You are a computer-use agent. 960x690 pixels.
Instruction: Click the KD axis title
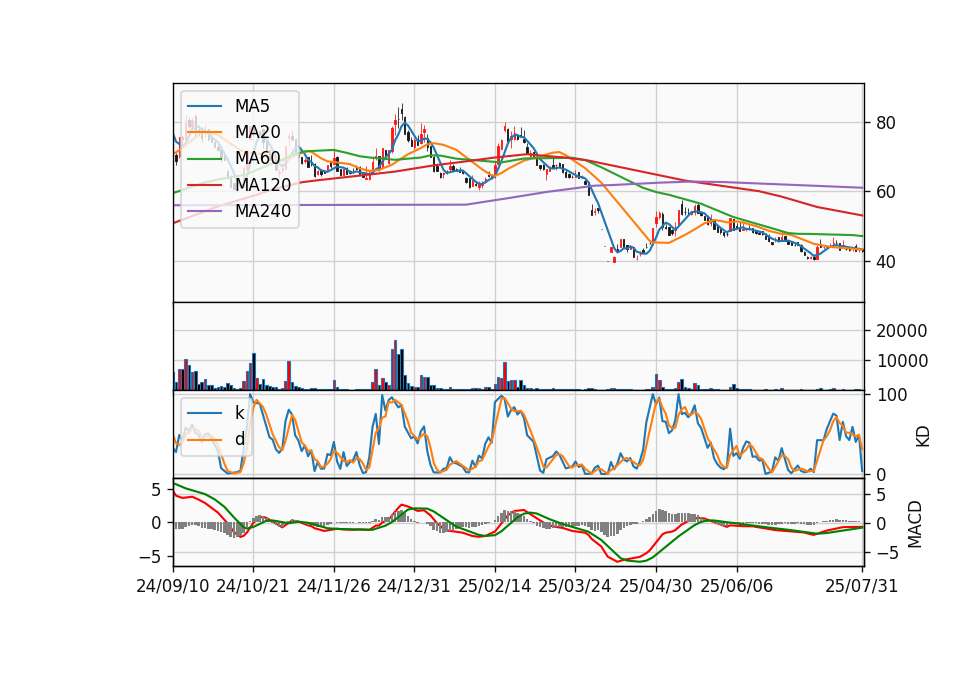923,436
